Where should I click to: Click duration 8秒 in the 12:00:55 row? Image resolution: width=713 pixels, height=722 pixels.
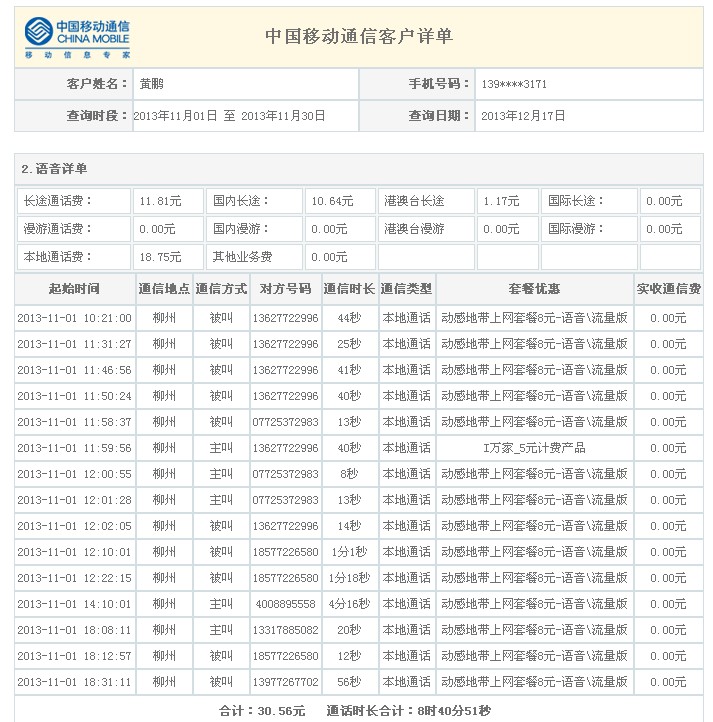[x=349, y=474]
